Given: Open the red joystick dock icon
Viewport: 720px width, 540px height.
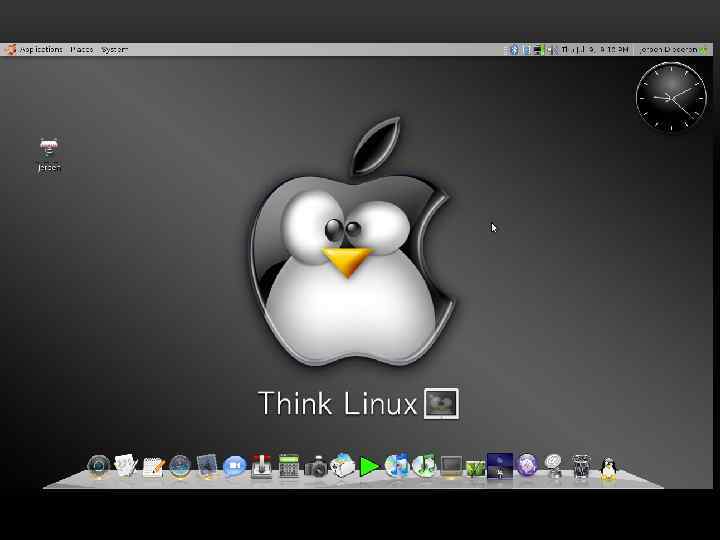Looking at the screenshot, I should (261, 466).
